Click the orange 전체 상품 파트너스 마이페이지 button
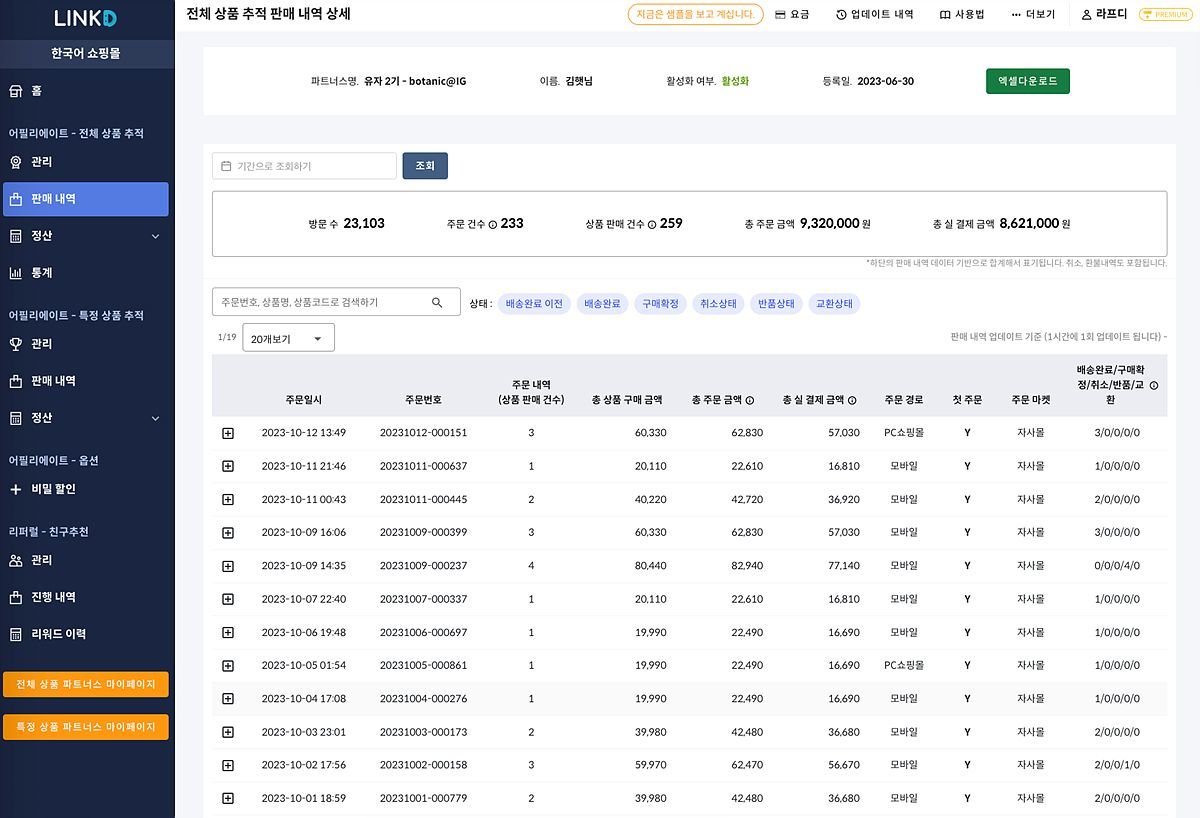1200x818 pixels. click(86, 684)
